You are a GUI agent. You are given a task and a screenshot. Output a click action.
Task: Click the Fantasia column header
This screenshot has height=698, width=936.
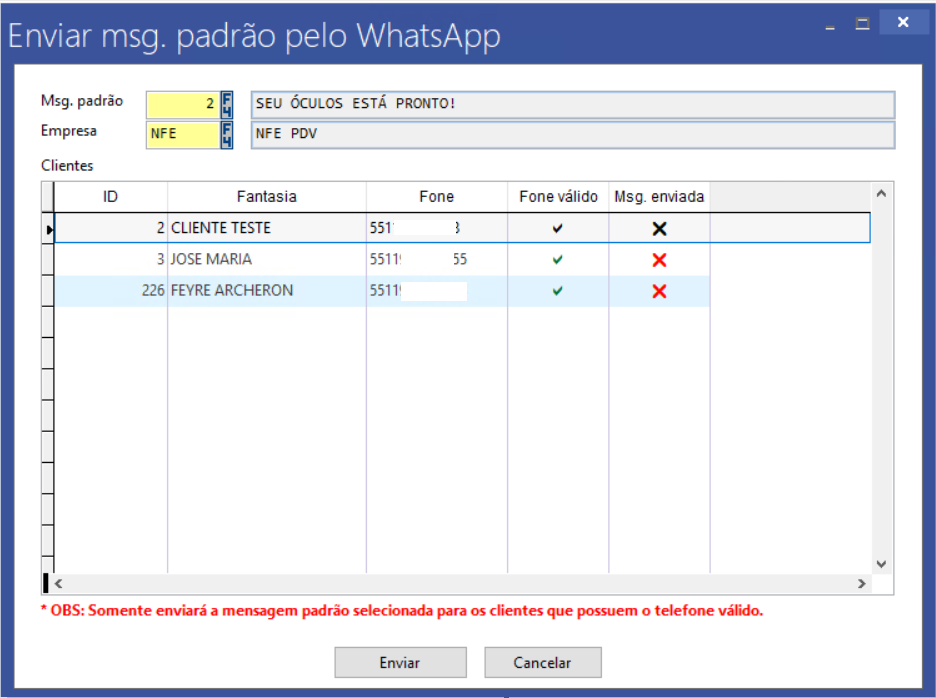[x=266, y=197]
